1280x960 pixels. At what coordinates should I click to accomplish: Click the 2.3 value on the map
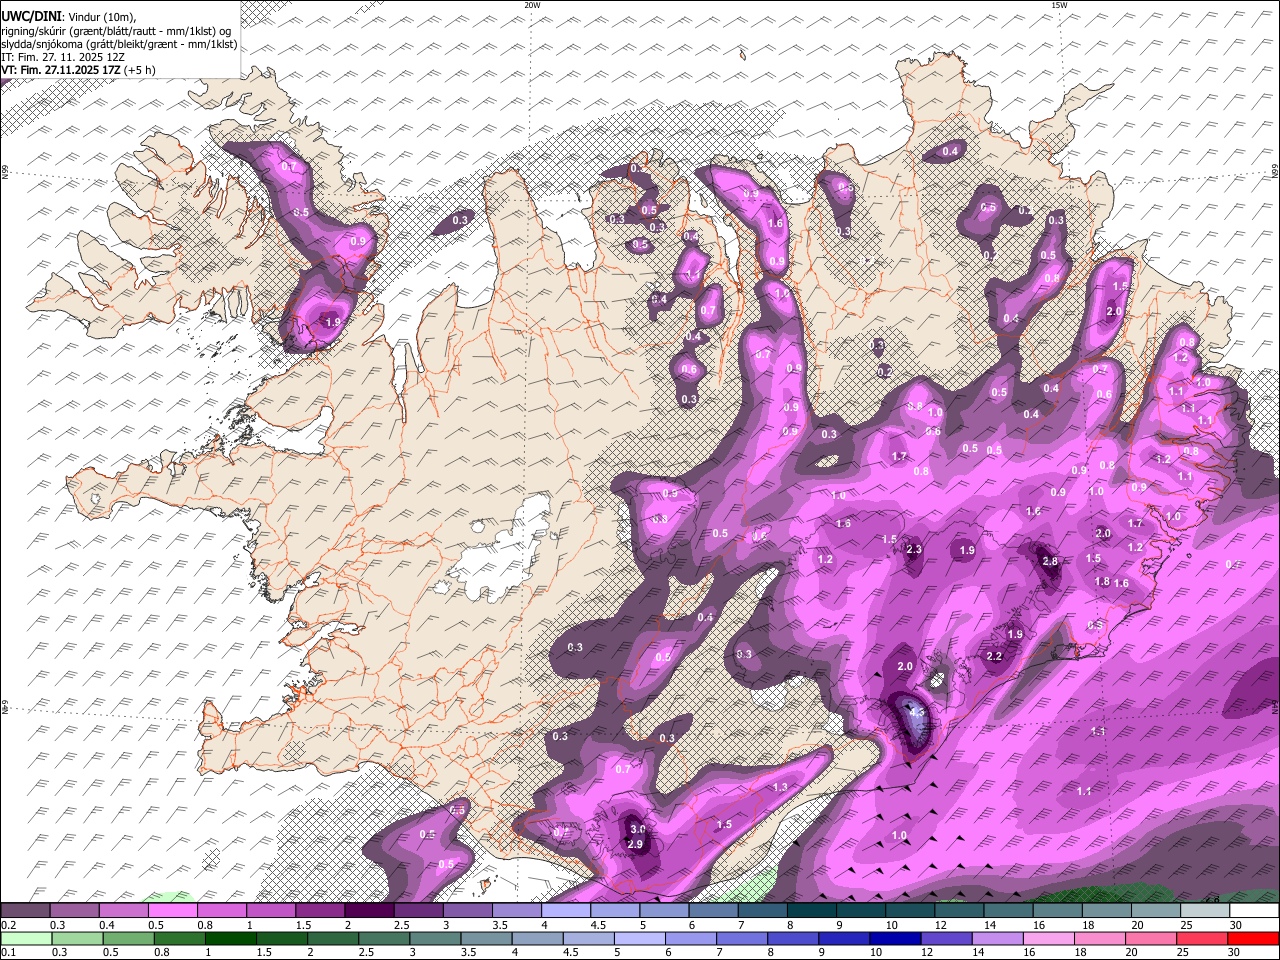[x=913, y=550]
